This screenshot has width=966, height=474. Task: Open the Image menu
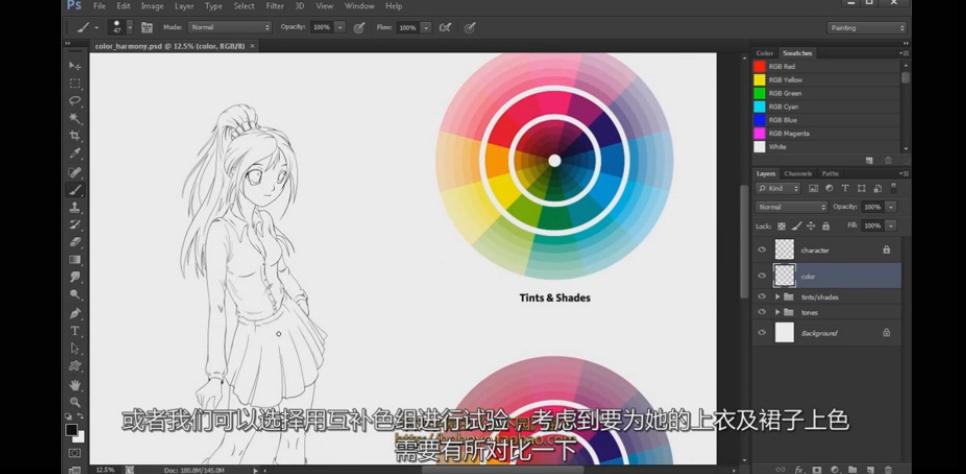coord(152,6)
